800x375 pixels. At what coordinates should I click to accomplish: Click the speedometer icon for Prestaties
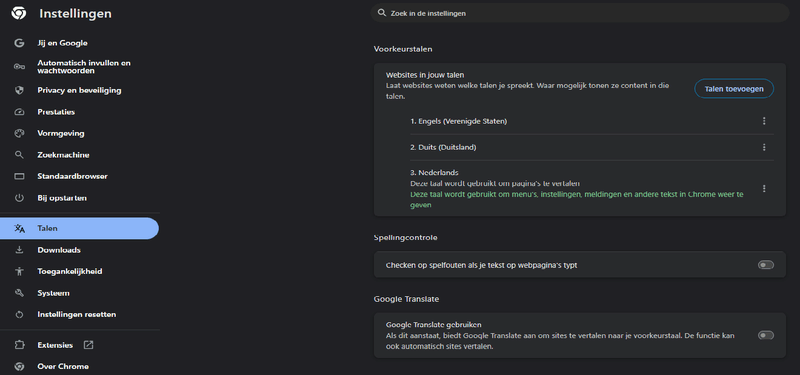coord(19,112)
